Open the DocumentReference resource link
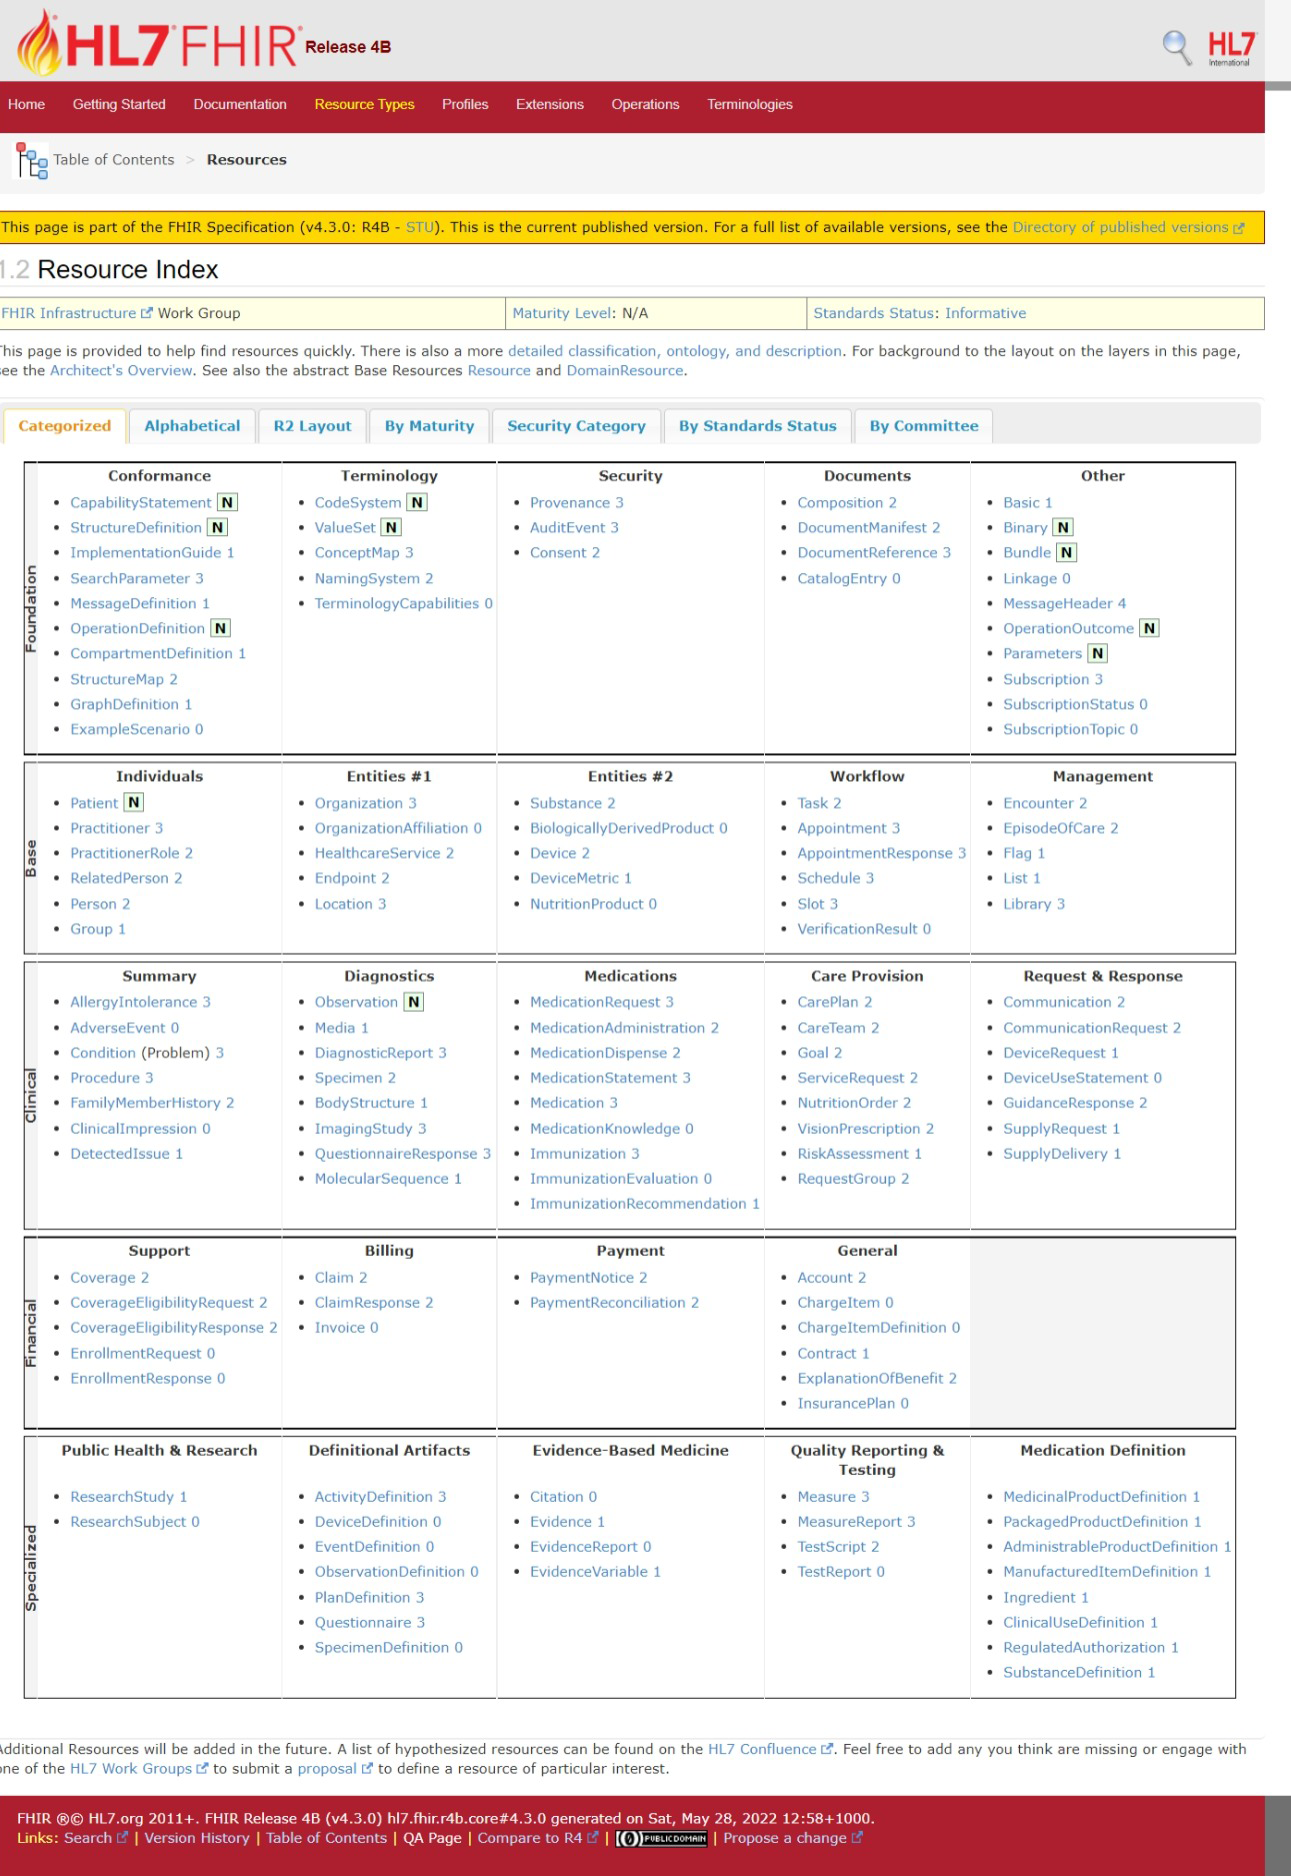 867,553
